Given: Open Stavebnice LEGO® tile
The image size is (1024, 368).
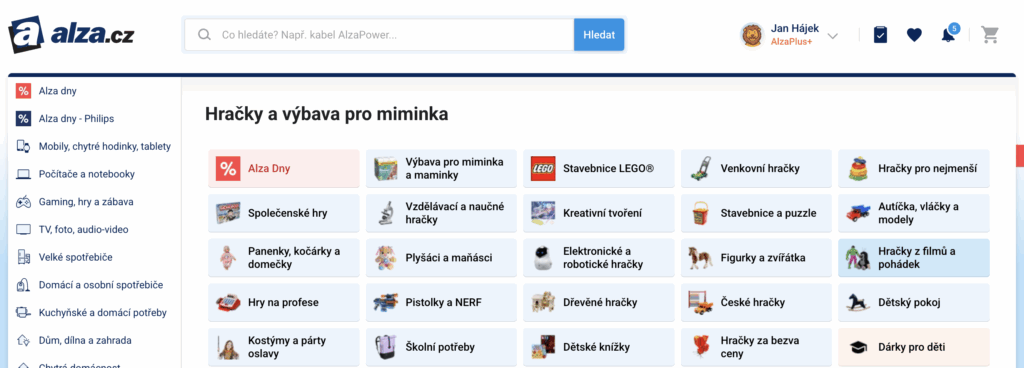Looking at the screenshot, I should click(x=599, y=168).
